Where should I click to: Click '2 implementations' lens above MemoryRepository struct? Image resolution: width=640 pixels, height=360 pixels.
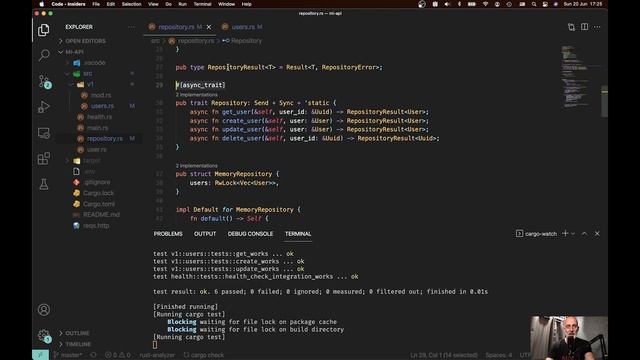197,165
